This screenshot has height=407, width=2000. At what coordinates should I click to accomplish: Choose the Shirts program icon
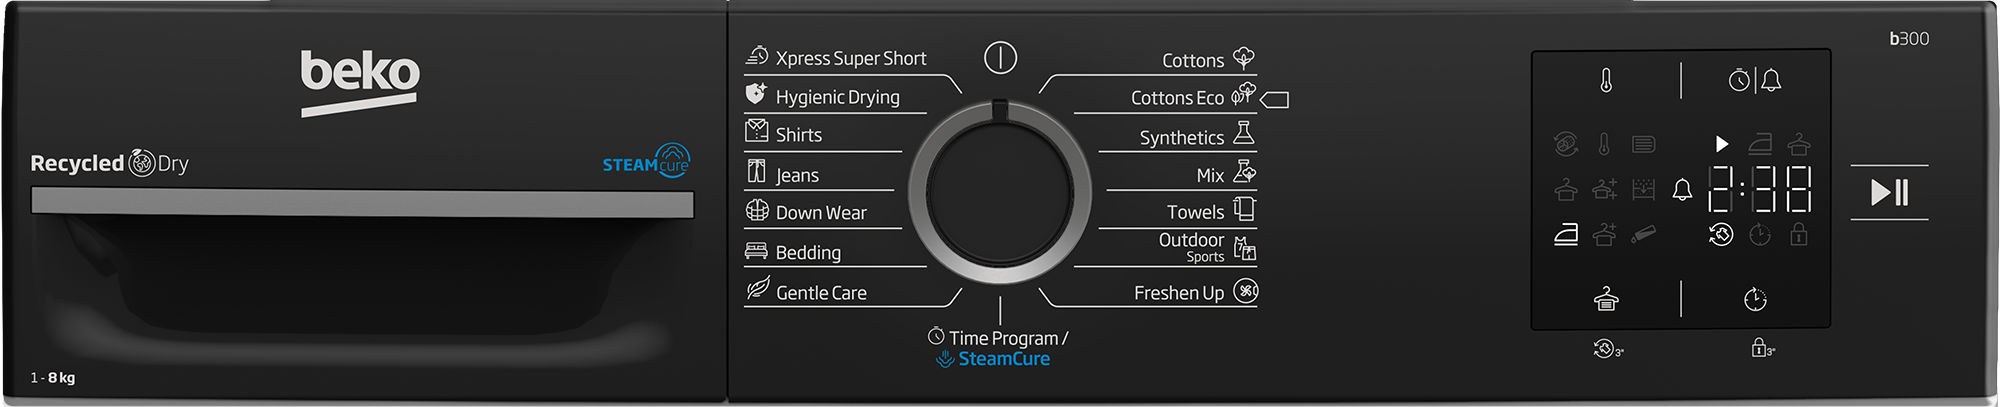[757, 132]
